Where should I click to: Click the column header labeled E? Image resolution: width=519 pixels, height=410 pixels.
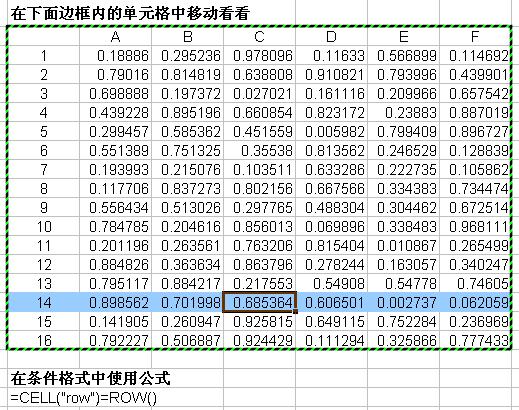(x=403, y=36)
